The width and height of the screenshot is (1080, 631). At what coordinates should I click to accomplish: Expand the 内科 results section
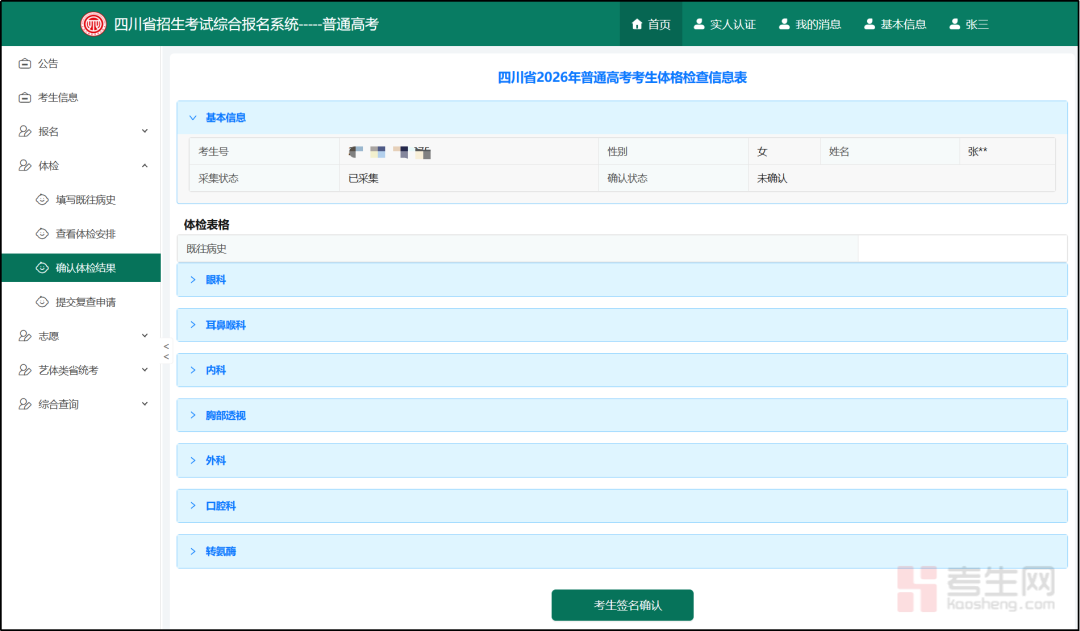click(213, 369)
